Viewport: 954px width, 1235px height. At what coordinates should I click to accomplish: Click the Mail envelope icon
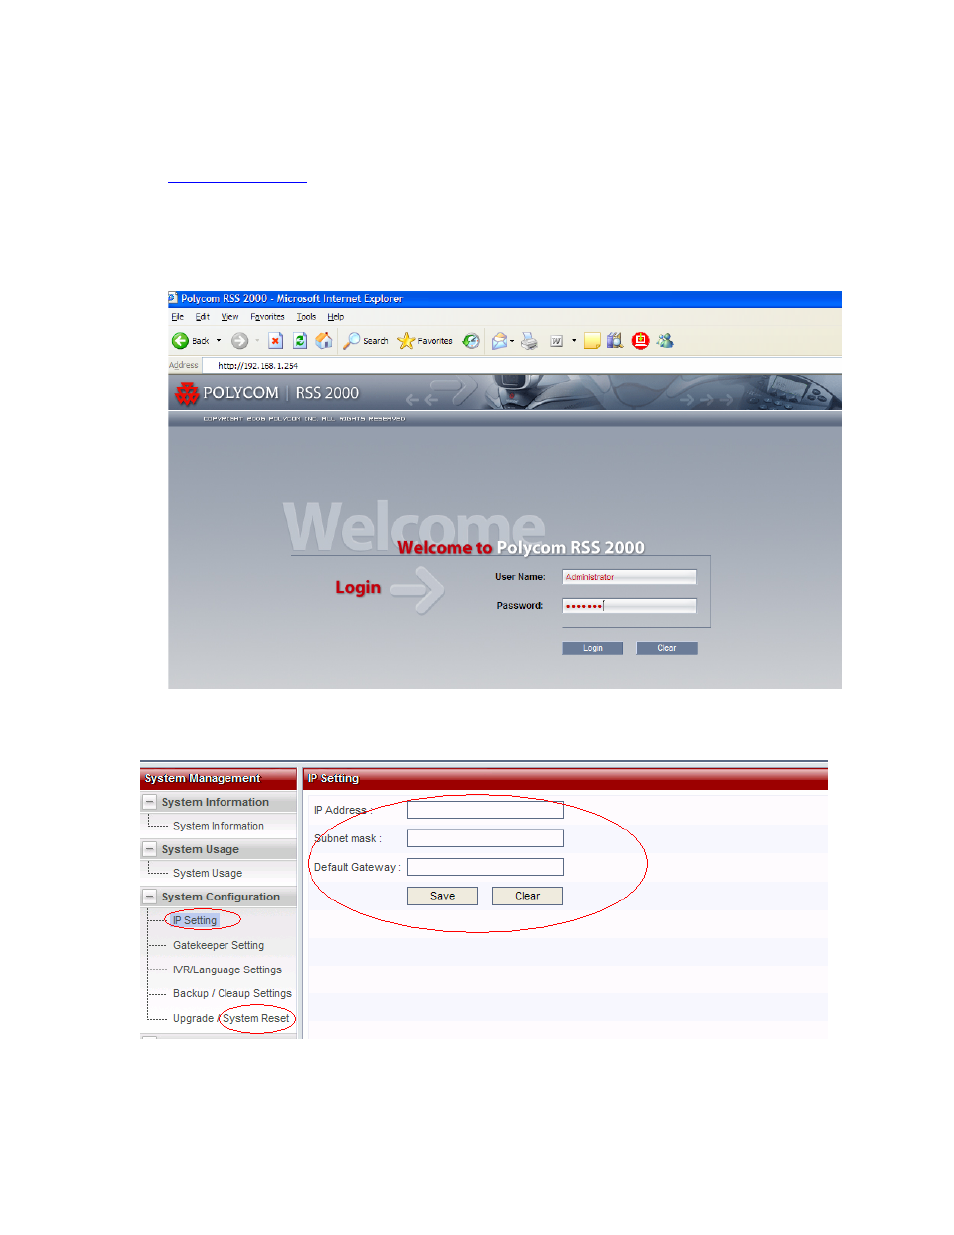pos(499,341)
